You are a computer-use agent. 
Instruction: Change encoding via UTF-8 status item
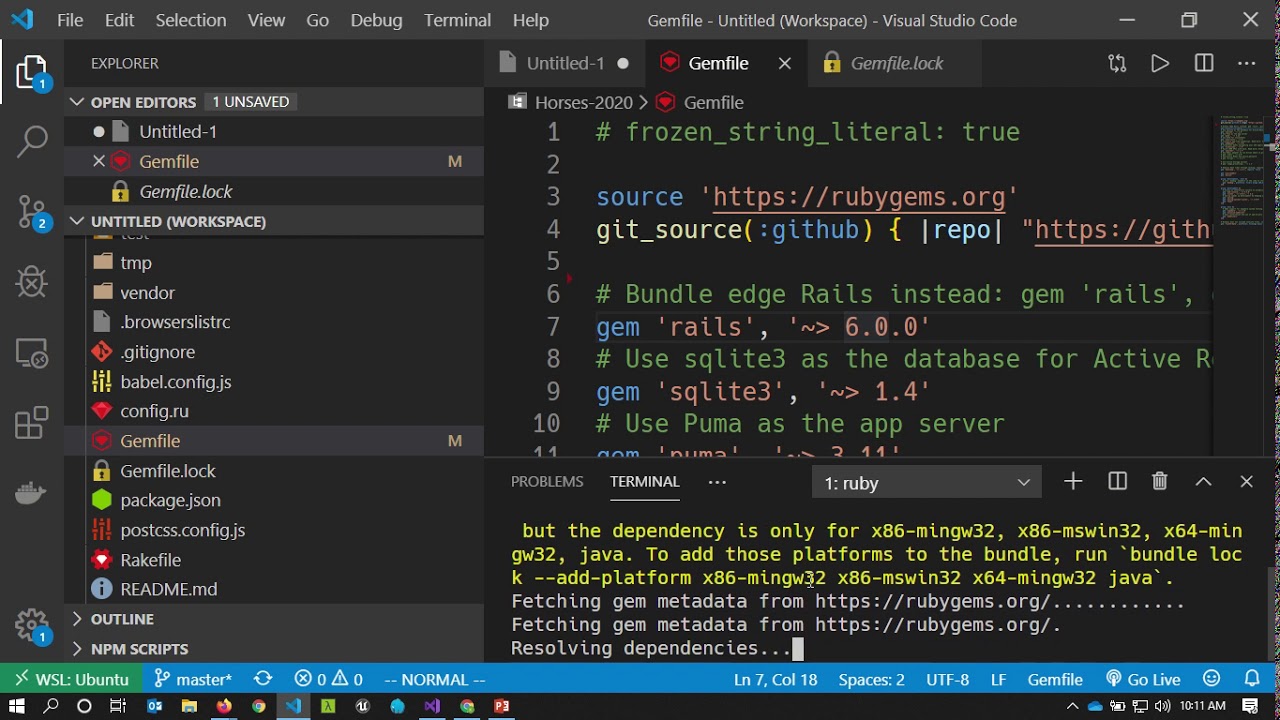(947, 679)
